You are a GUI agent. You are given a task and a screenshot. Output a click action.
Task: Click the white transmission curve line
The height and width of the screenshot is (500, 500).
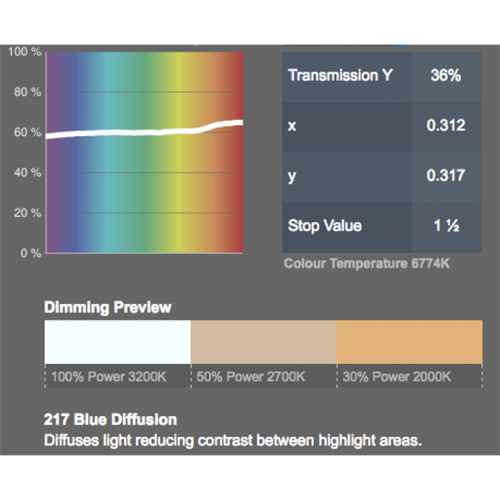tap(144, 132)
